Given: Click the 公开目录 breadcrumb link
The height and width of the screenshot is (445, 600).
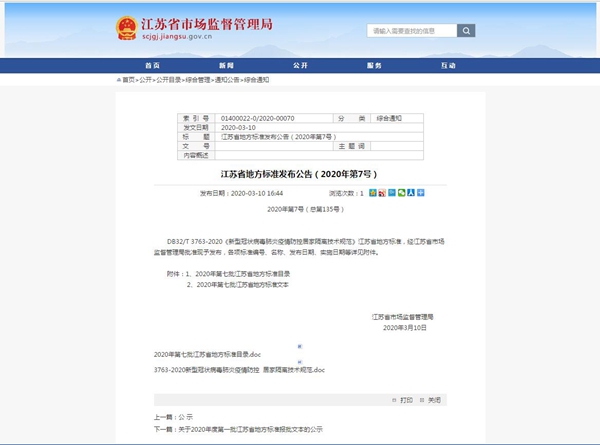Looking at the screenshot, I should point(170,79).
